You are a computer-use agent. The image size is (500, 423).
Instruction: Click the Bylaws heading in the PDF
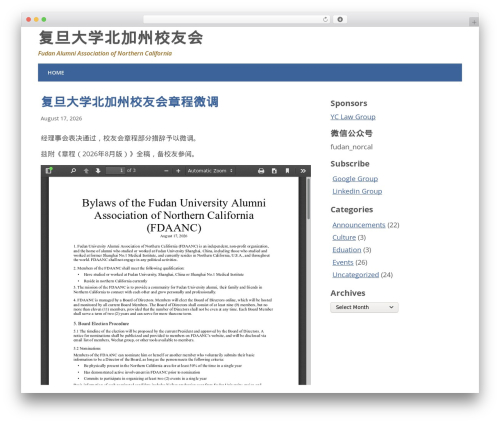click(x=174, y=215)
